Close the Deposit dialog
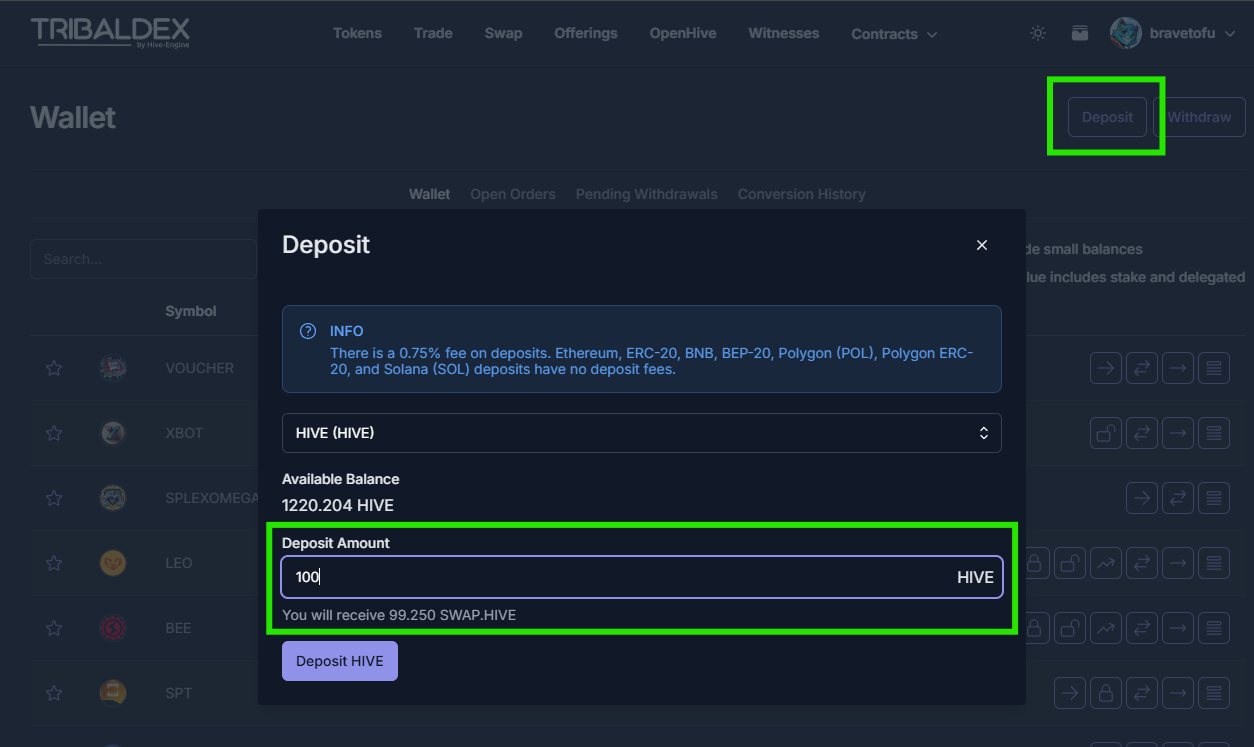The width and height of the screenshot is (1254, 747). coord(982,245)
